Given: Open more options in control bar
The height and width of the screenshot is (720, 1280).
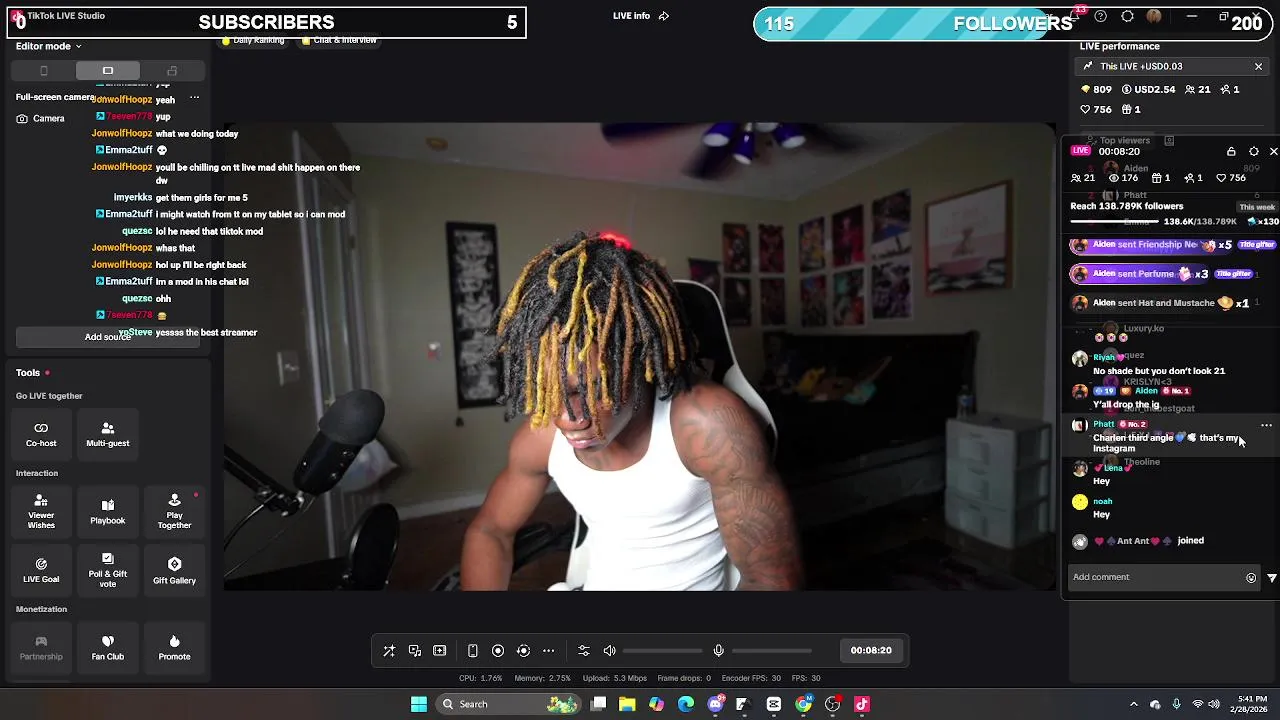Looking at the screenshot, I should click(548, 651).
